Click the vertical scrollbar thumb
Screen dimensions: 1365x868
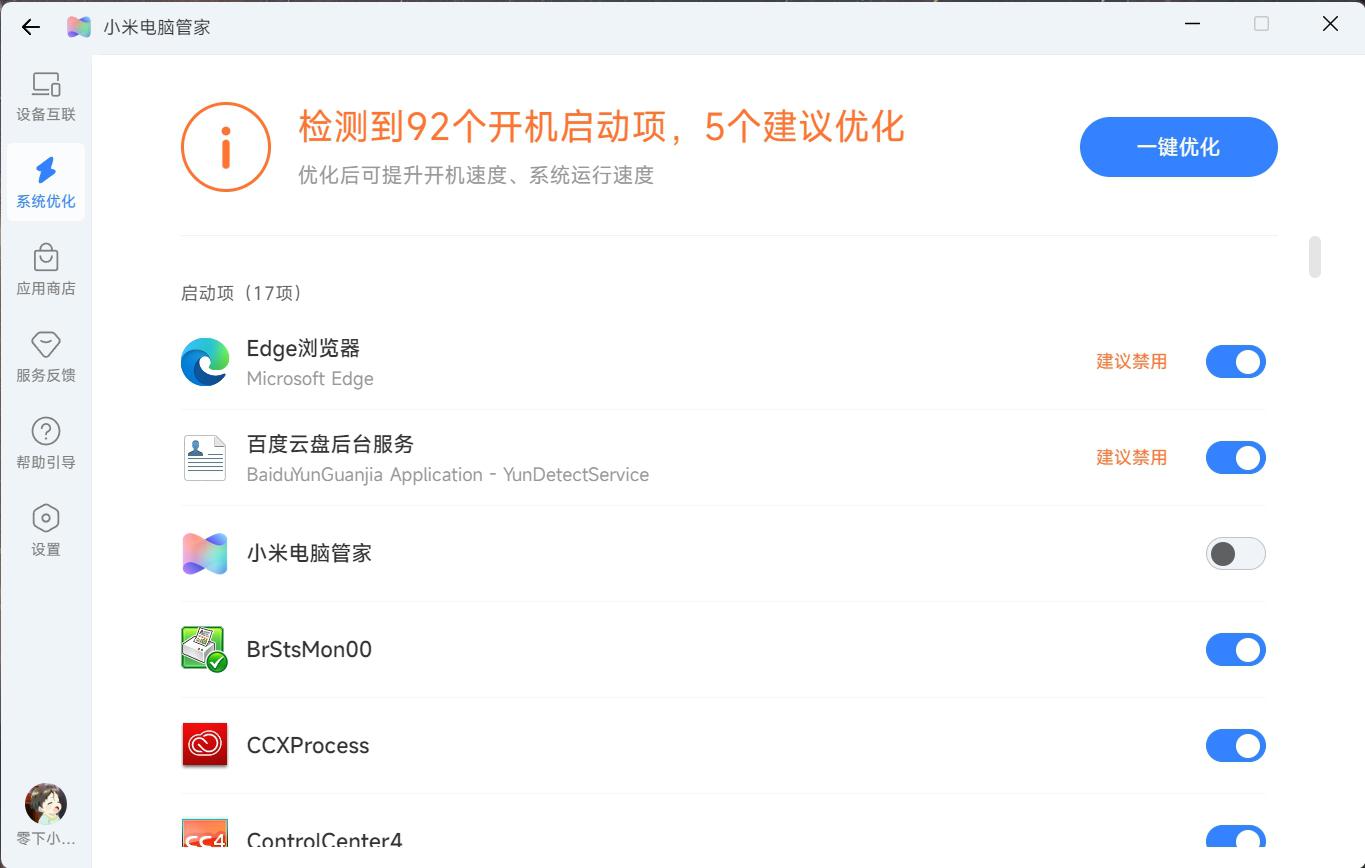coord(1315,257)
